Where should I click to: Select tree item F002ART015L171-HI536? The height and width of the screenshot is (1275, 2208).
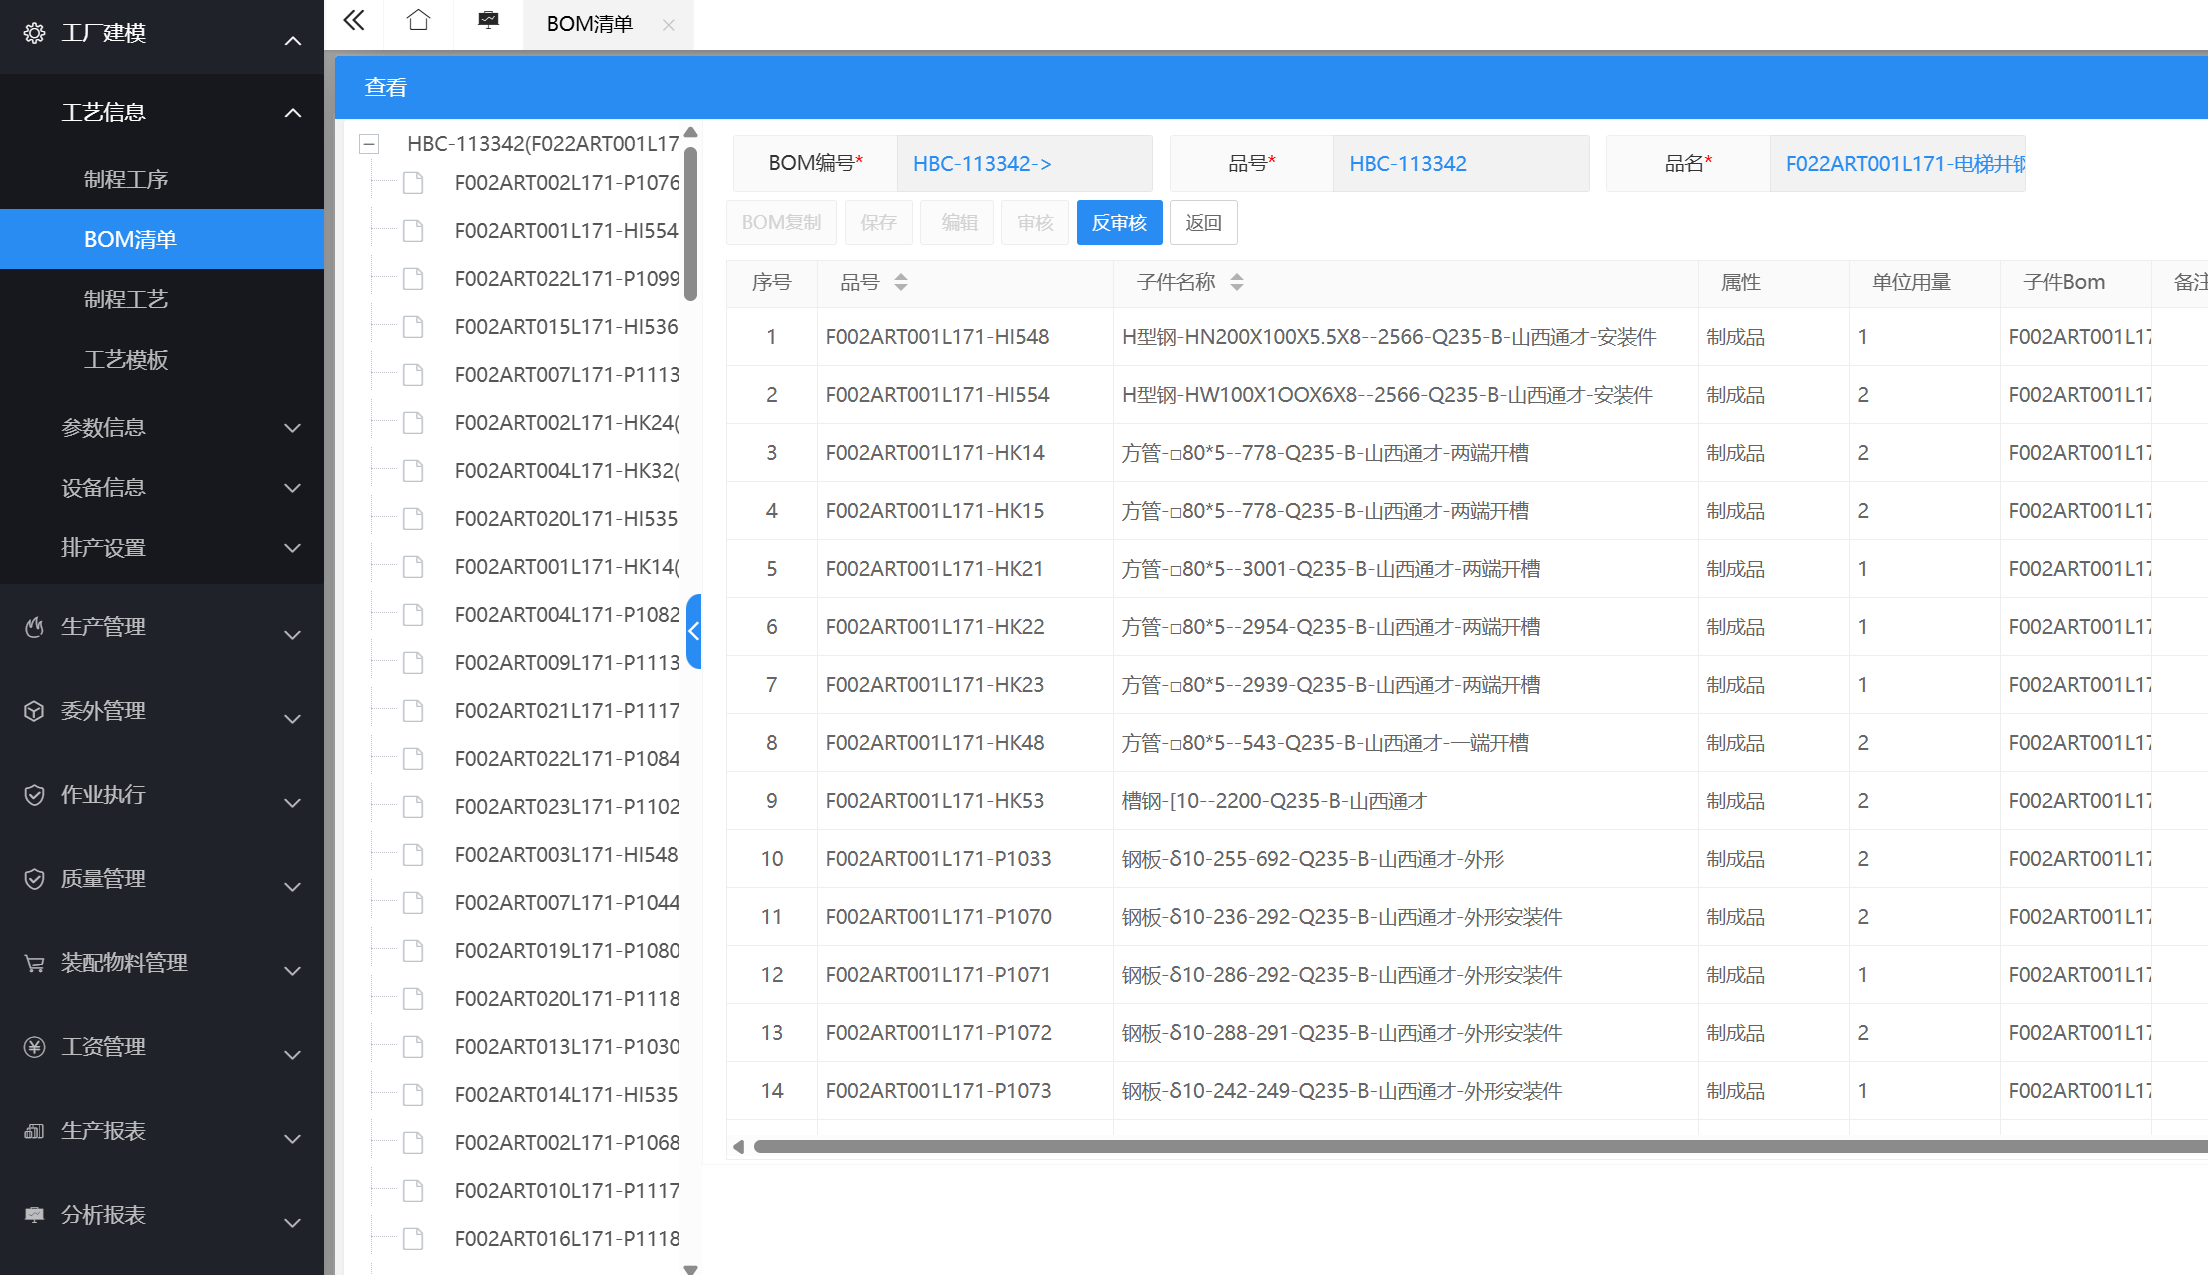pyautogui.click(x=566, y=327)
